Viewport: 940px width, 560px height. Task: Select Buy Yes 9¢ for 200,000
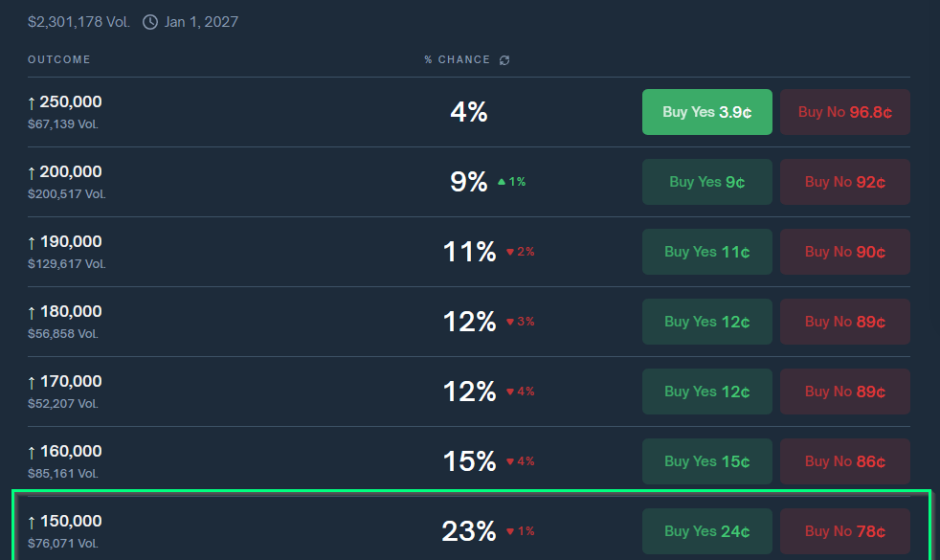tap(707, 182)
